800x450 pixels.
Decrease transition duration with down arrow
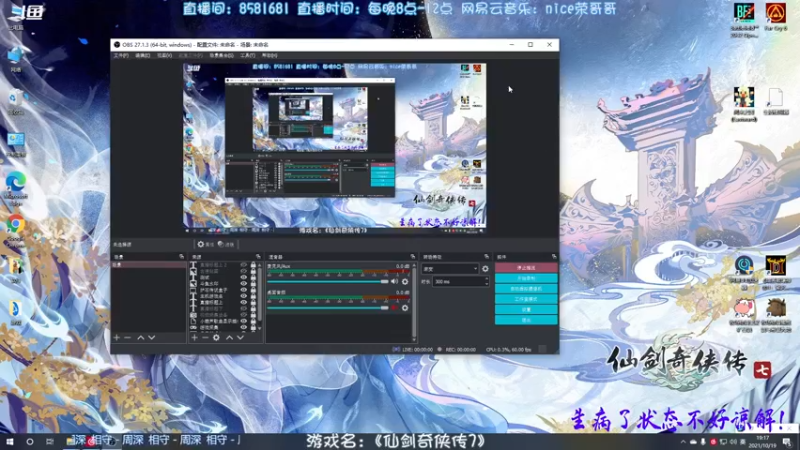point(487,284)
